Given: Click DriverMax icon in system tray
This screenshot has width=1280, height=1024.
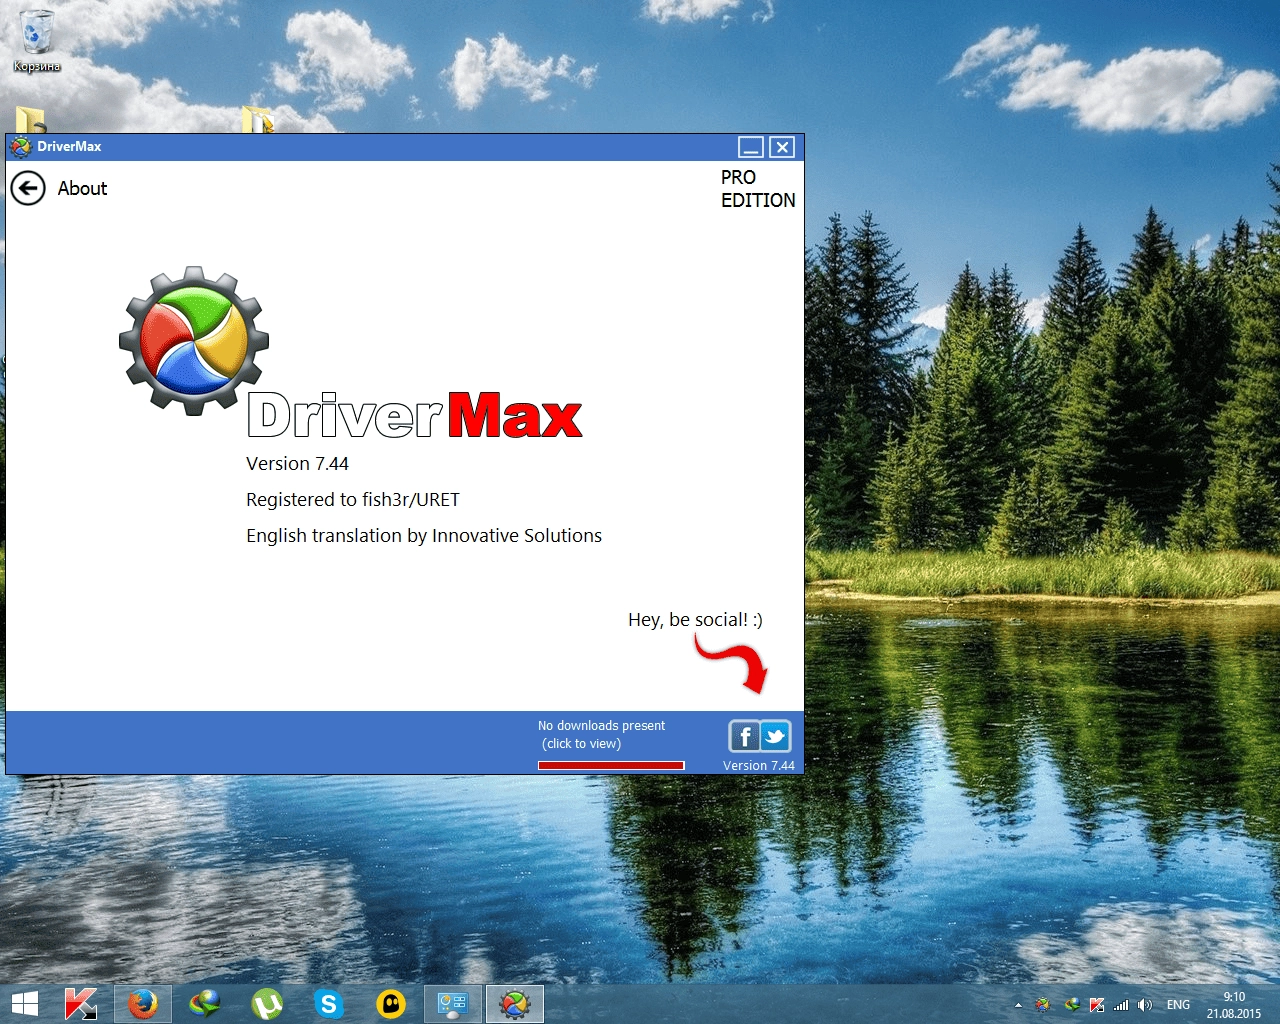Looking at the screenshot, I should (x=1043, y=1005).
